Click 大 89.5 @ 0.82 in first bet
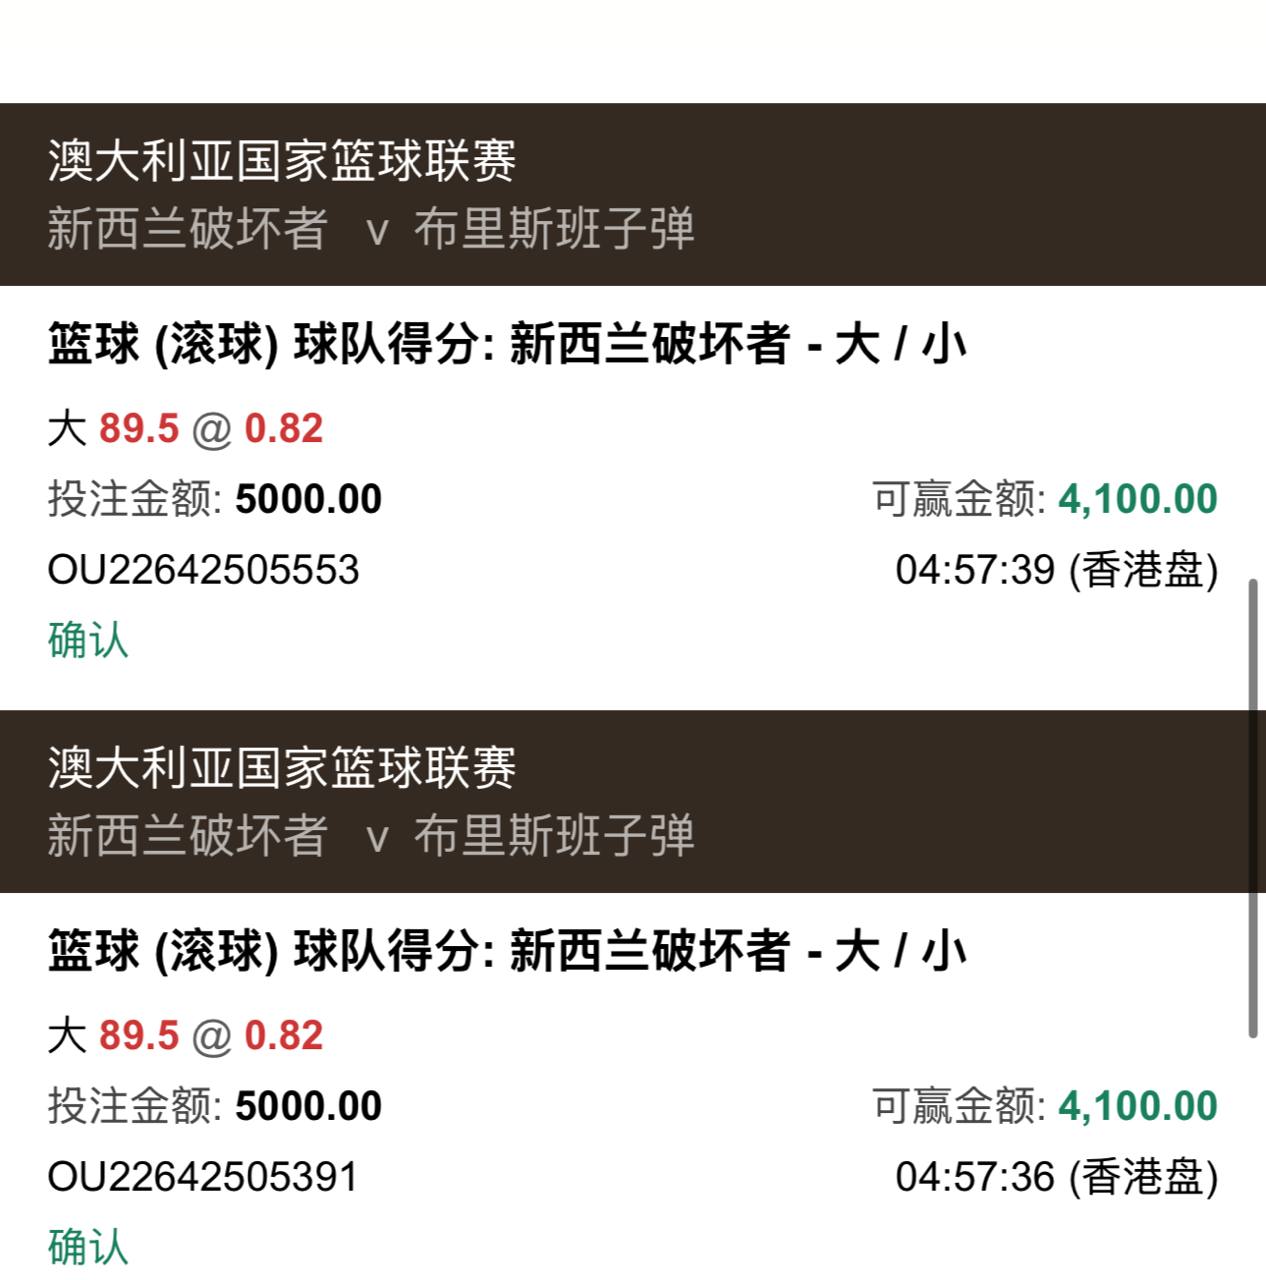Image resolution: width=1266 pixels, height=1280 pixels. (185, 429)
